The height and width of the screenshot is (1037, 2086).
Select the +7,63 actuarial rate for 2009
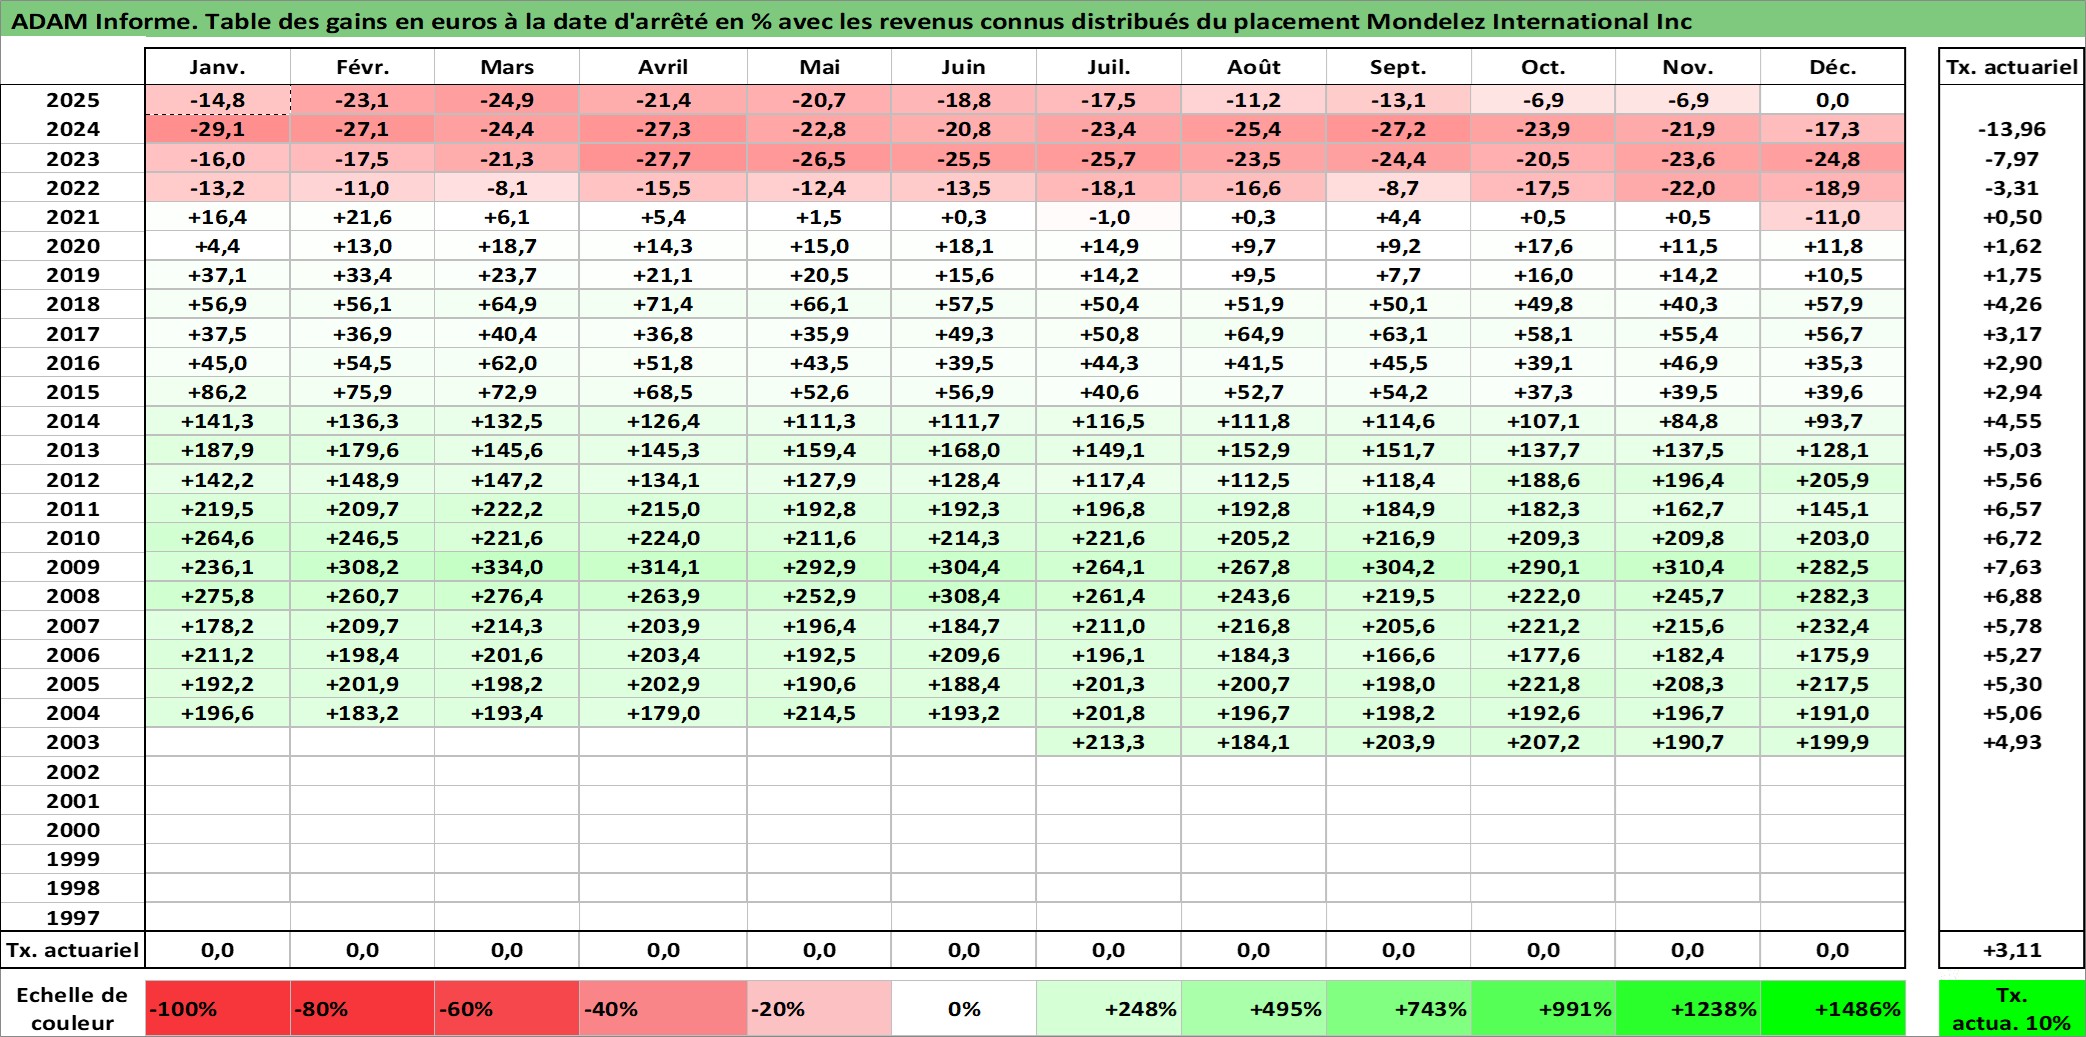coord(2012,567)
